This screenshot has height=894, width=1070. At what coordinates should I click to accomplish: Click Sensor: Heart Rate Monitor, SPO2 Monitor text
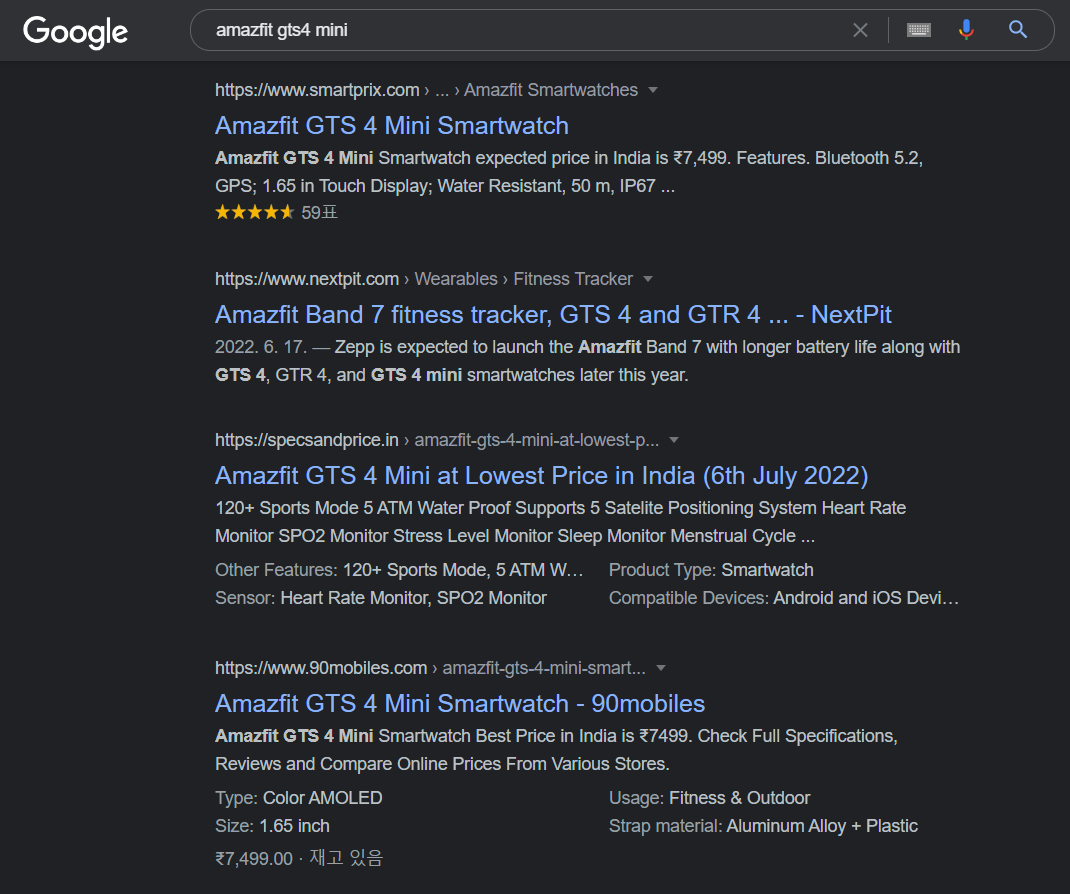381,598
